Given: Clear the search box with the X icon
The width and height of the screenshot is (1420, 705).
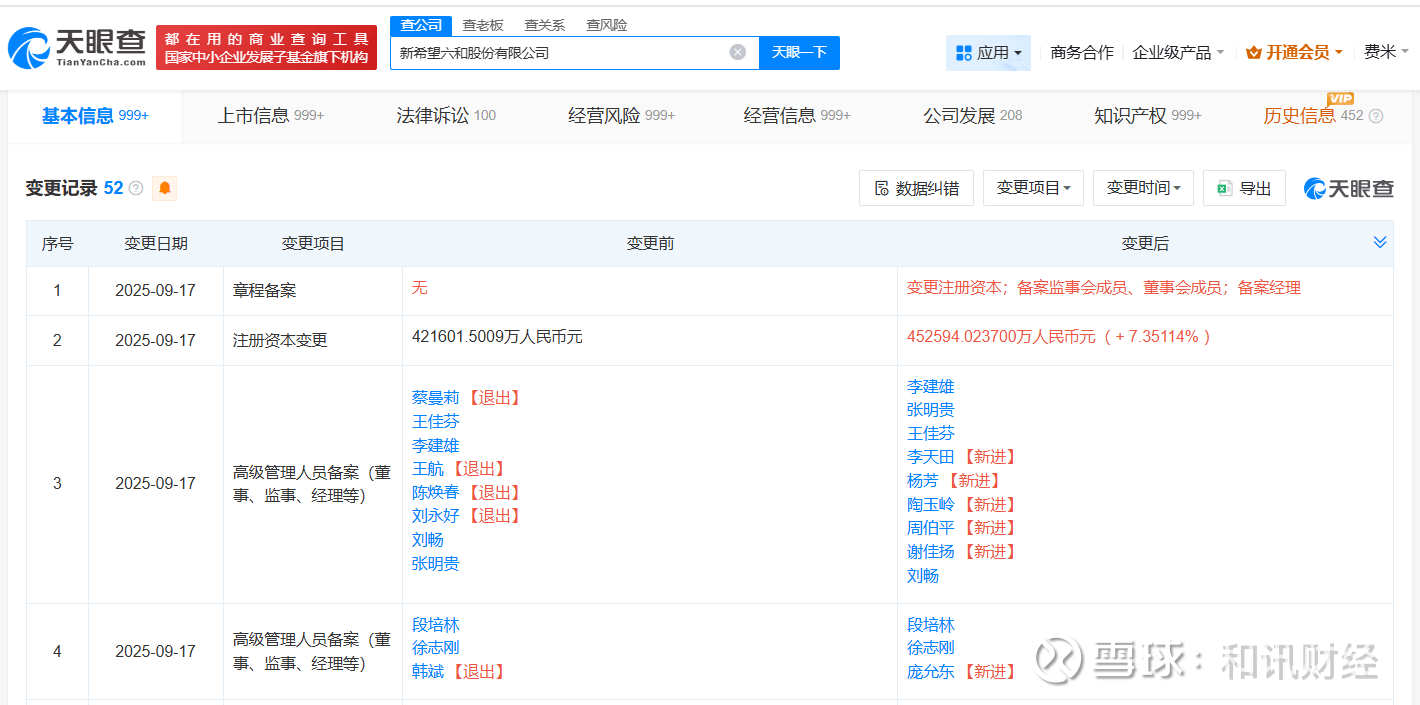Looking at the screenshot, I should click(738, 52).
